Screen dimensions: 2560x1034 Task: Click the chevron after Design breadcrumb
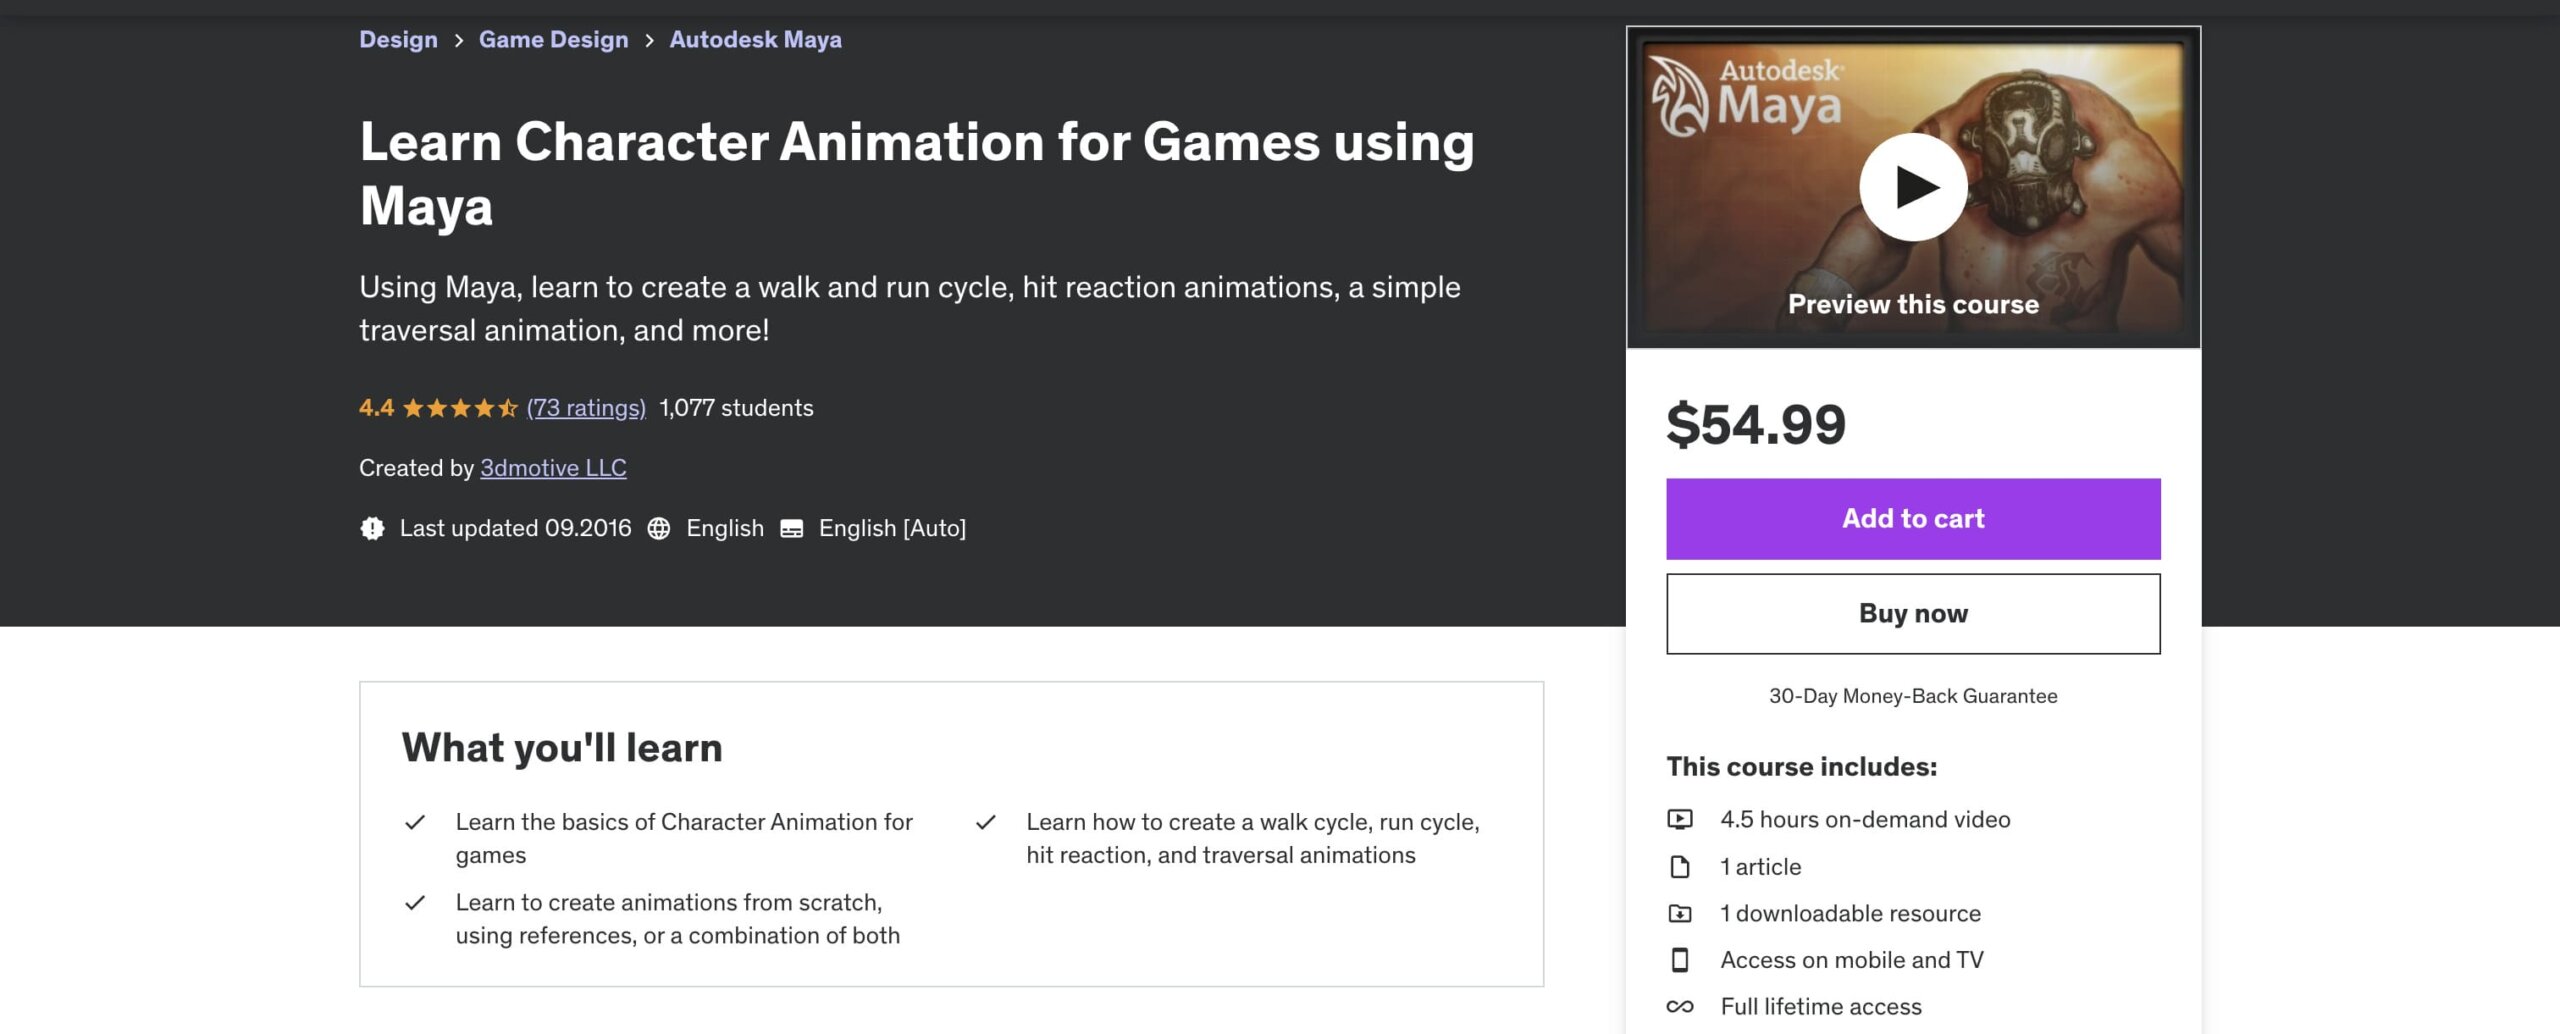tap(458, 40)
